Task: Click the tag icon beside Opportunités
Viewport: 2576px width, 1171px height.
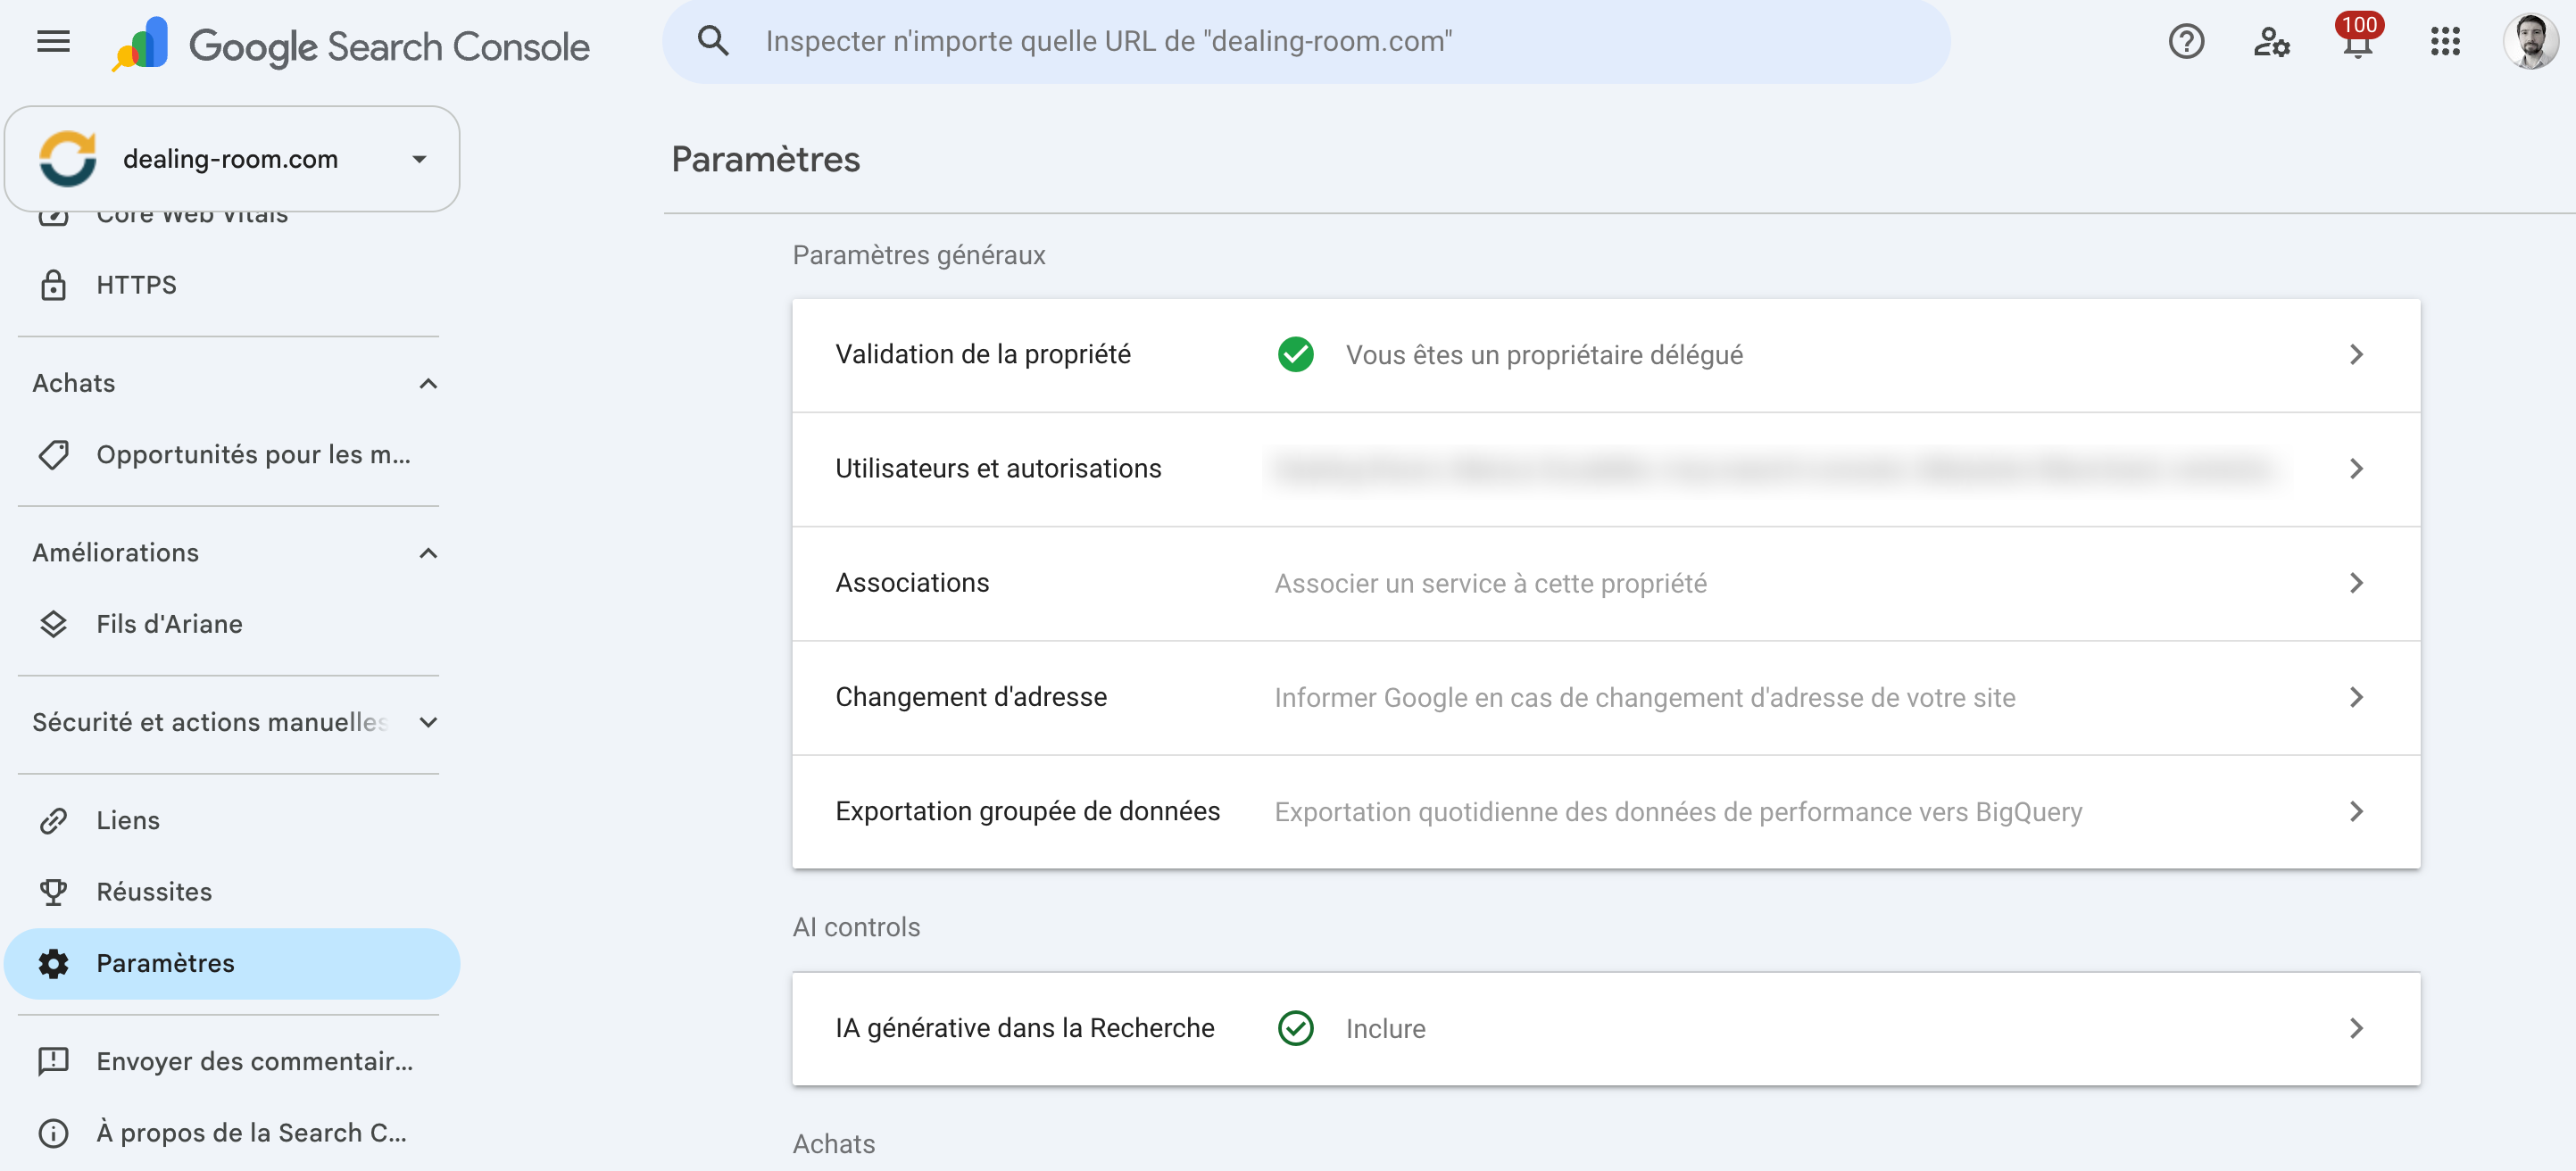Action: pos(53,455)
